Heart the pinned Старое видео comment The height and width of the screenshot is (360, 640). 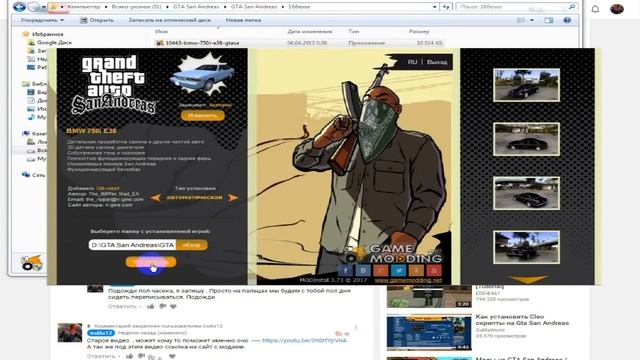pyautogui.click(x=172, y=356)
